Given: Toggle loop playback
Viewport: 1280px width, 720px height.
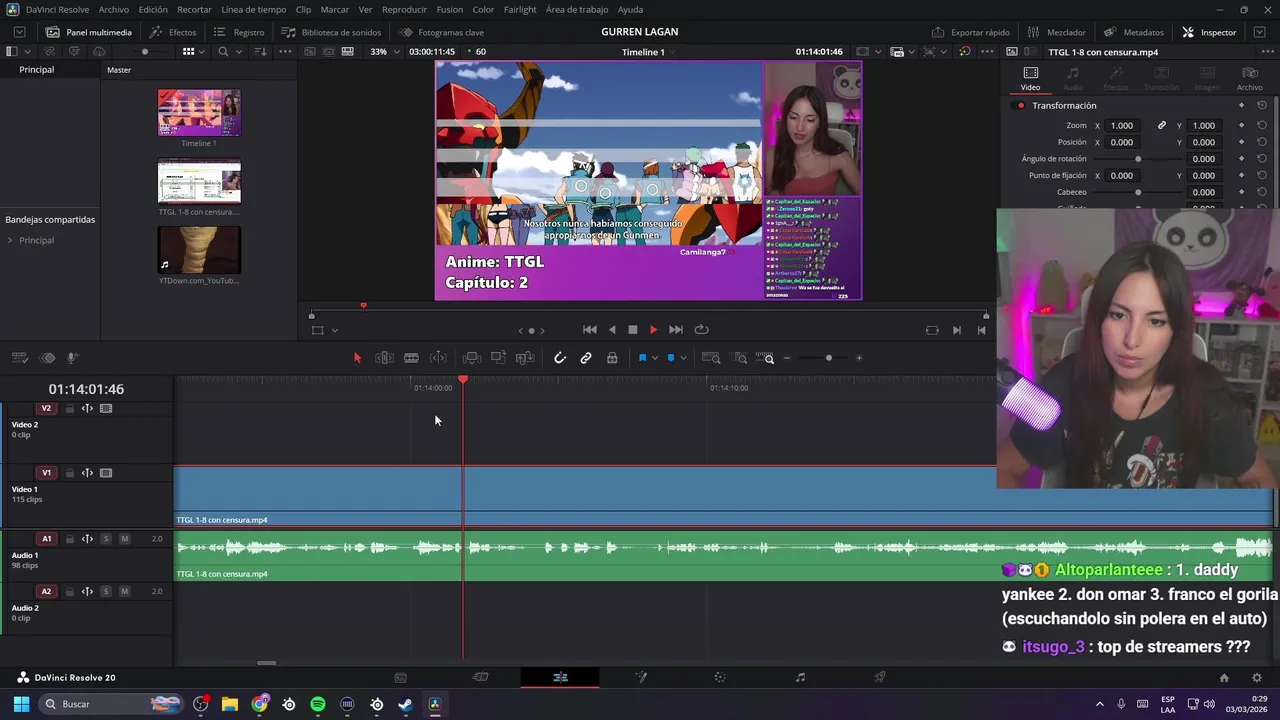Looking at the screenshot, I should point(702,330).
